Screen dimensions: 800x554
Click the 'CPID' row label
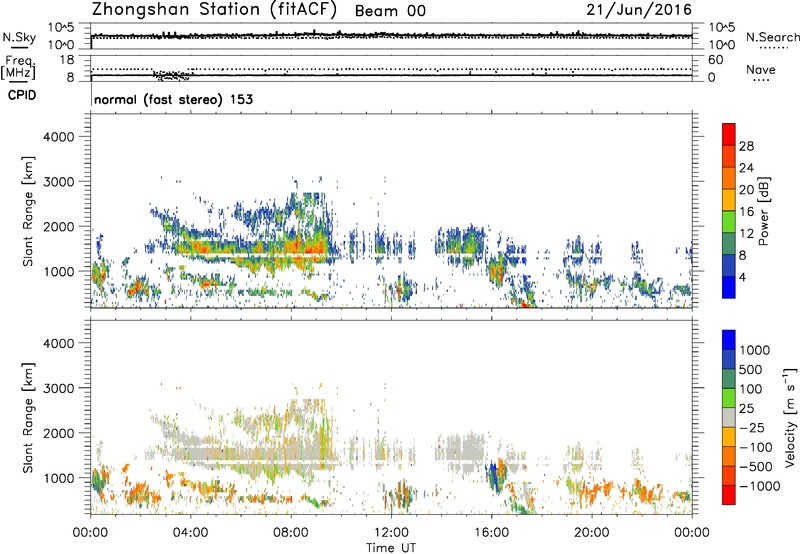[x=22, y=95]
